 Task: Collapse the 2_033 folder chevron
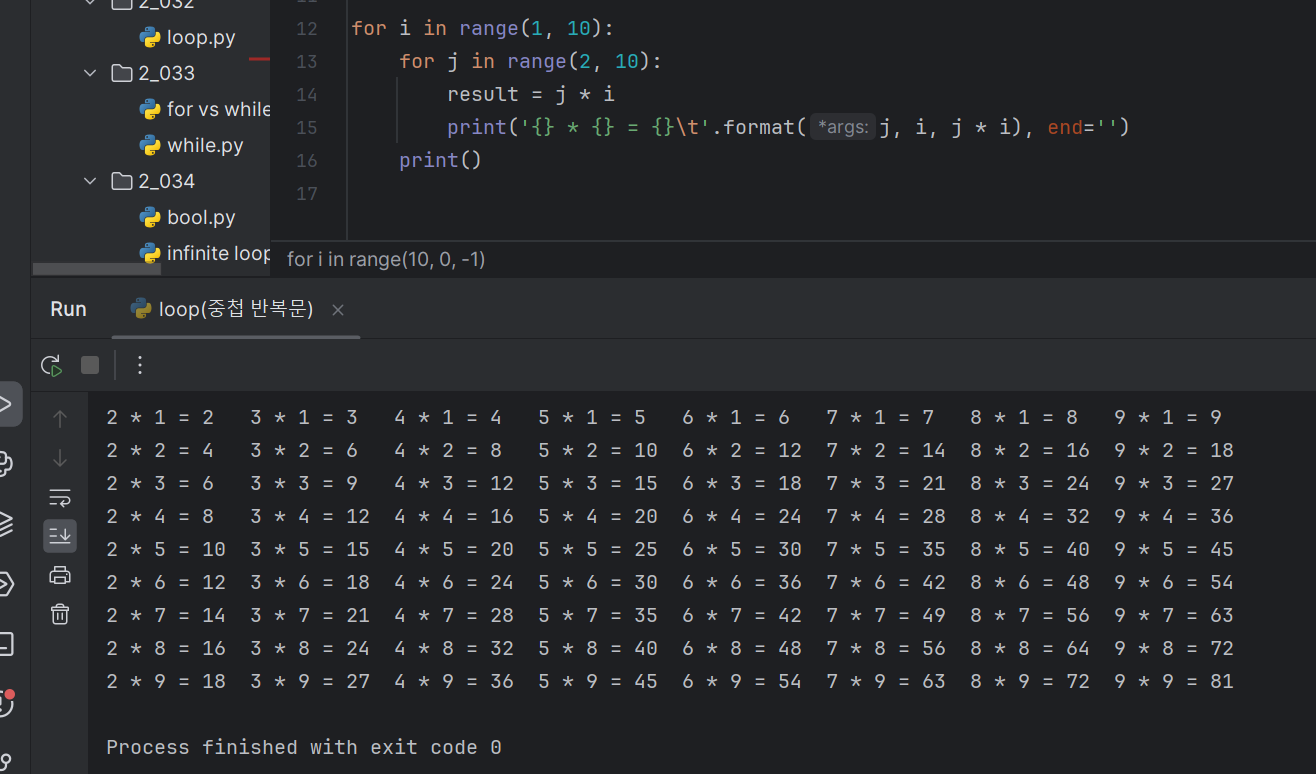(91, 73)
